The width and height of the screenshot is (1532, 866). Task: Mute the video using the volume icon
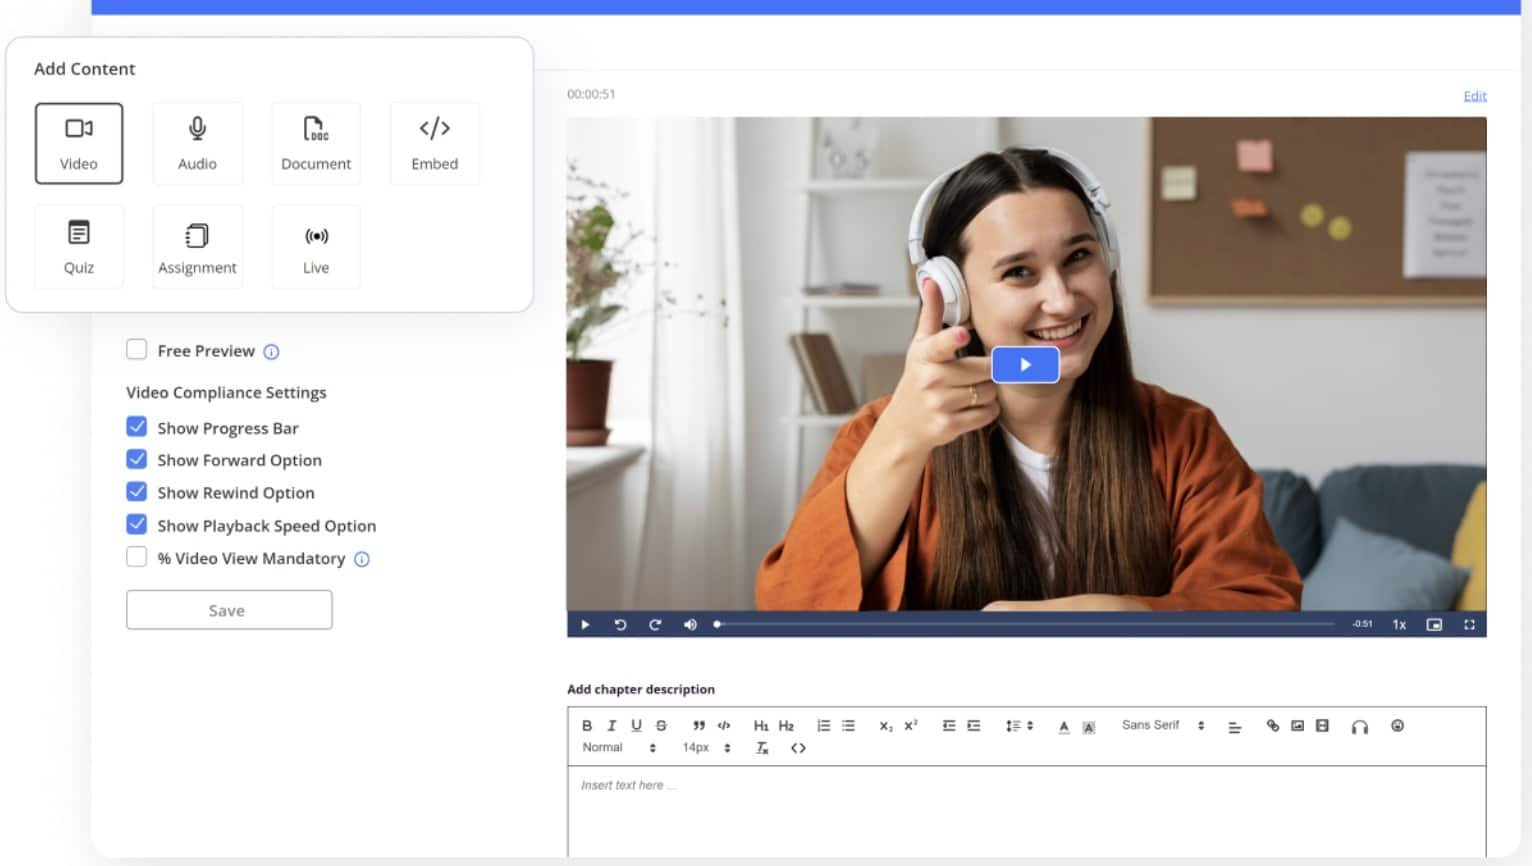(x=690, y=625)
